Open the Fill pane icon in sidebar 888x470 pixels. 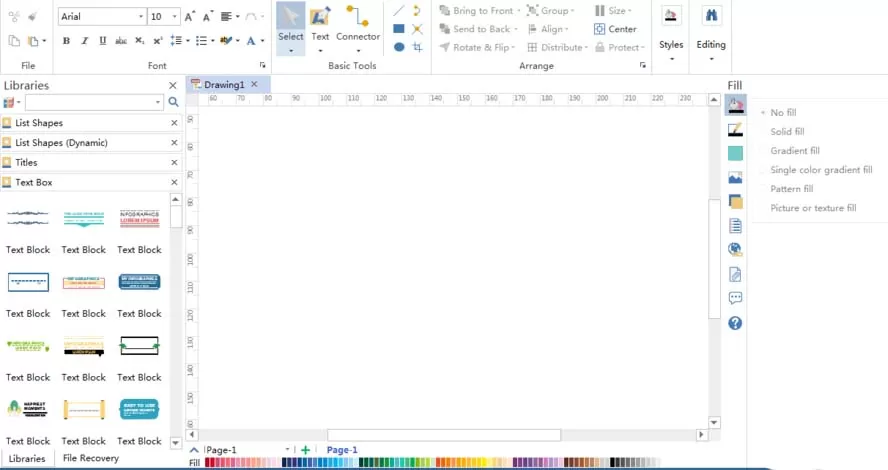(x=735, y=106)
